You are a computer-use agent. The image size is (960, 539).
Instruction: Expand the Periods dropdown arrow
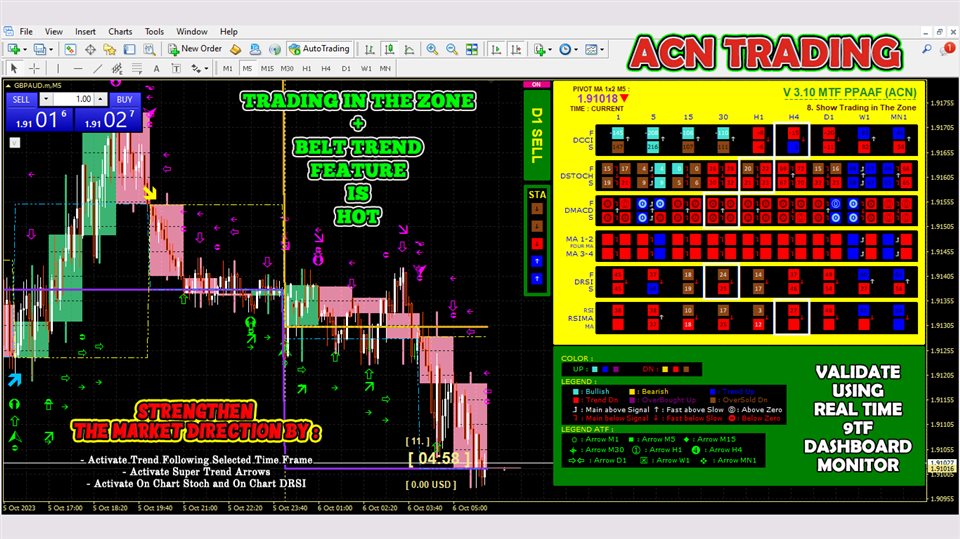tap(576, 50)
